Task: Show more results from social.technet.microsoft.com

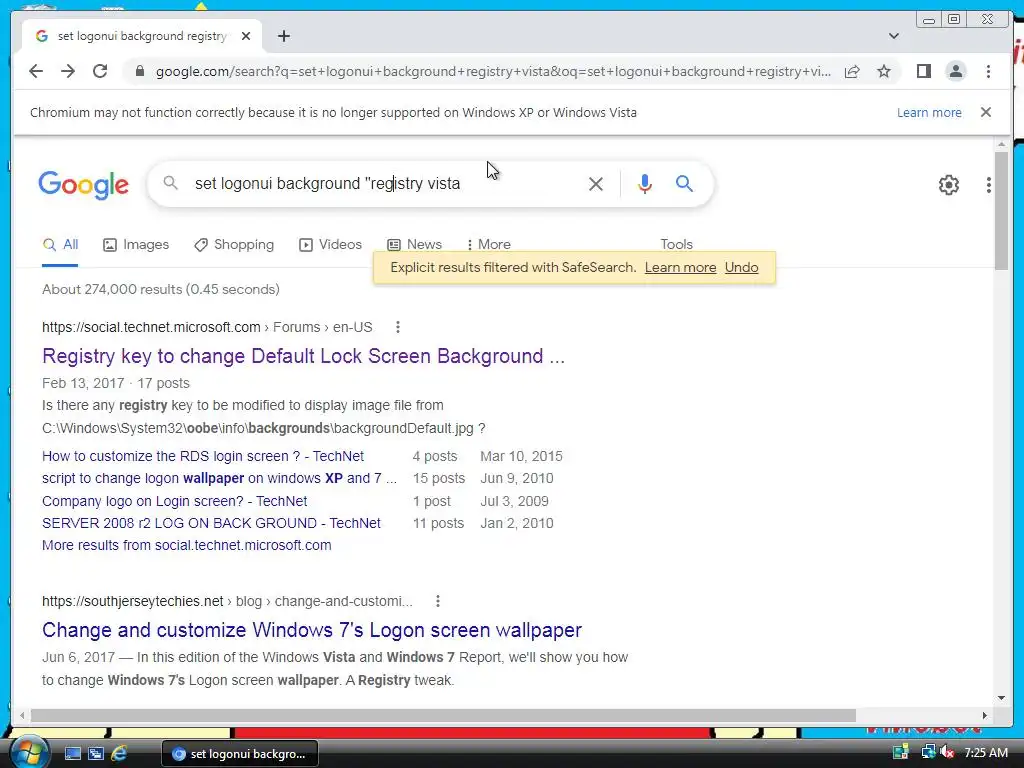Action: pos(187,545)
